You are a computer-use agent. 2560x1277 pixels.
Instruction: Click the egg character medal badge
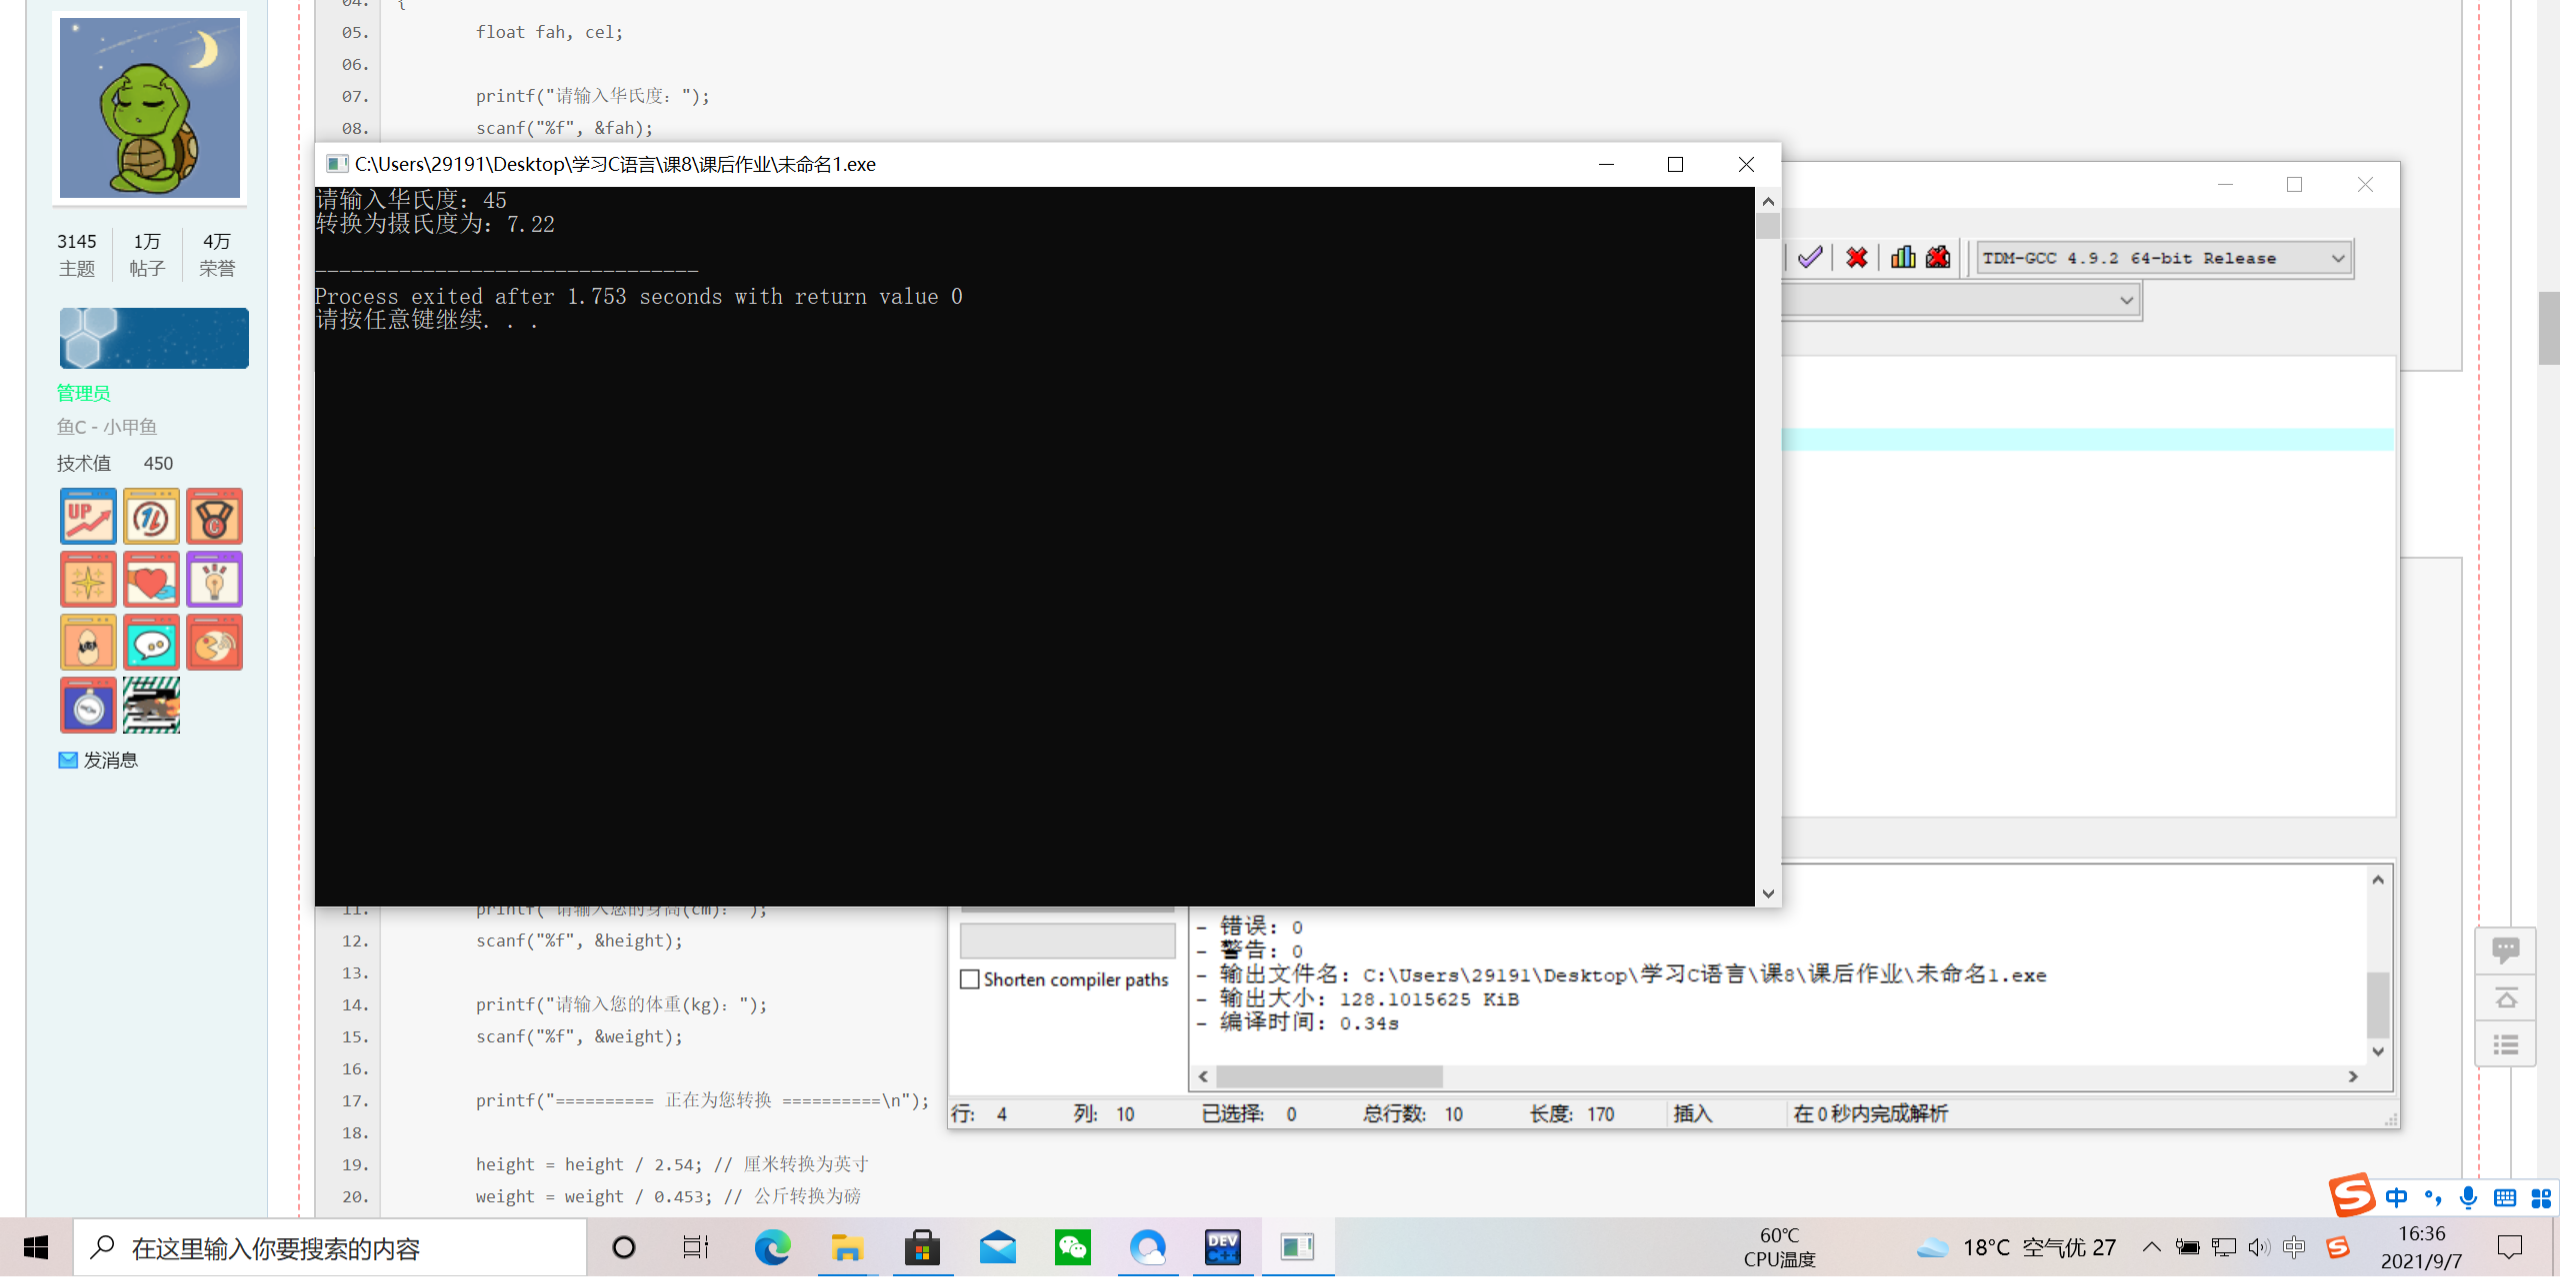88,642
